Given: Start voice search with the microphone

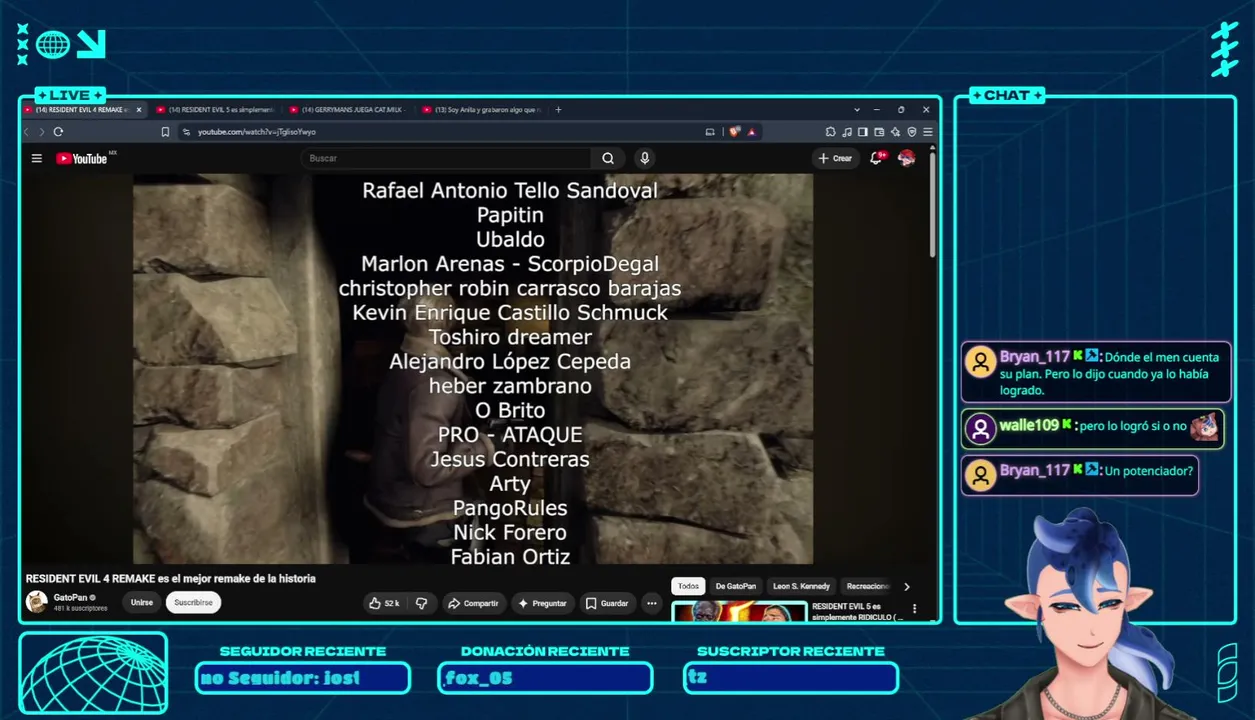Looking at the screenshot, I should [x=645, y=158].
